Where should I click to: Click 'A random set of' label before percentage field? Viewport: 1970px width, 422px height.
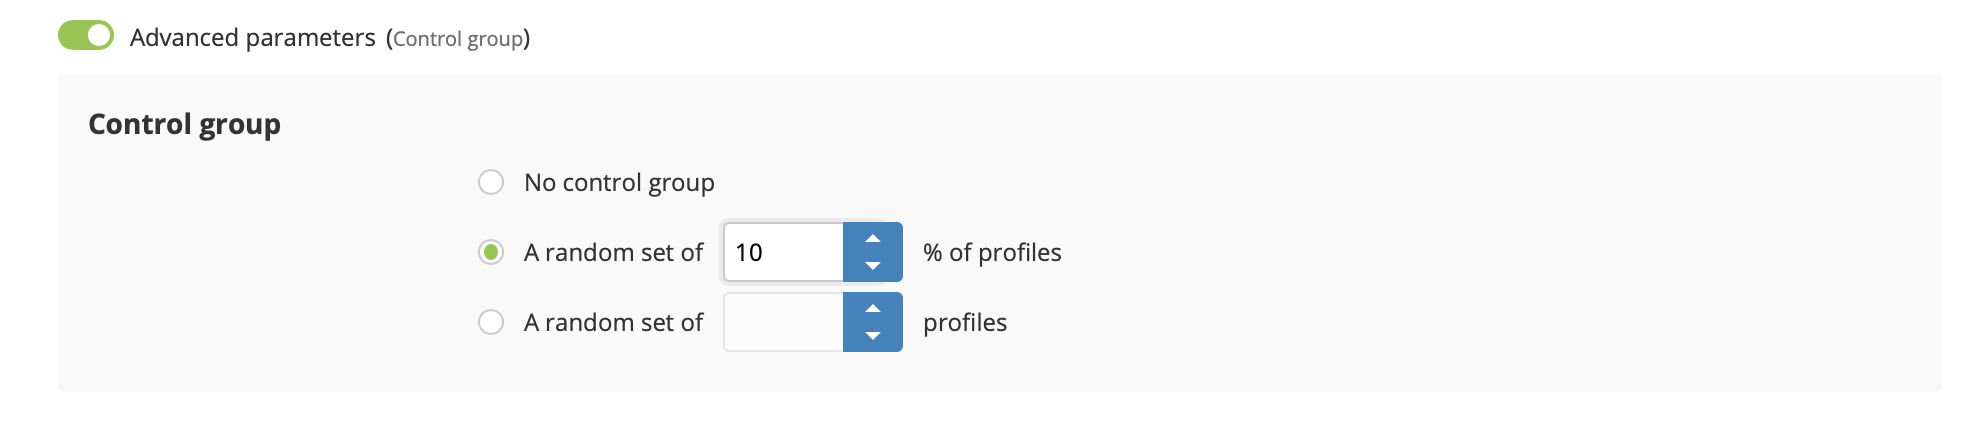(x=613, y=253)
